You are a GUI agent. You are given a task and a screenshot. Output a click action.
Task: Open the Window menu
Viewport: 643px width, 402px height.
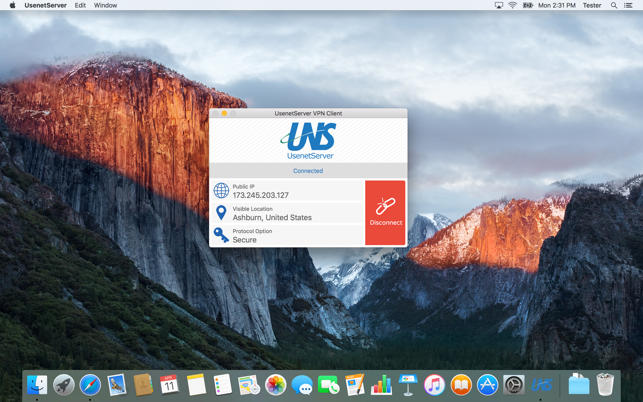pyautogui.click(x=105, y=6)
